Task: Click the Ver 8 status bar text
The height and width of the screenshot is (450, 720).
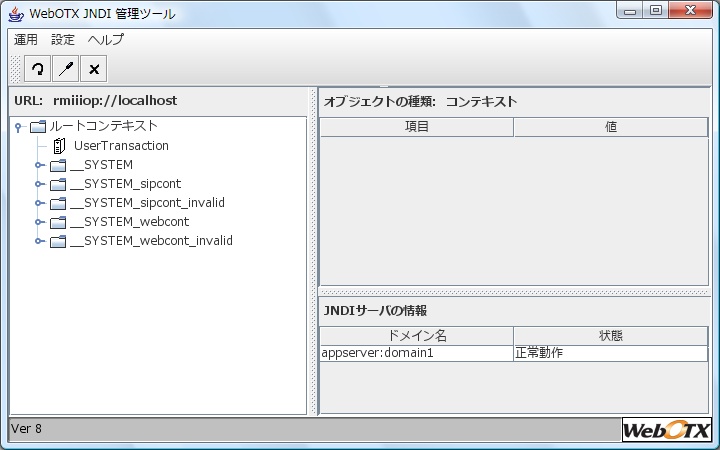Action: pyautogui.click(x=26, y=429)
